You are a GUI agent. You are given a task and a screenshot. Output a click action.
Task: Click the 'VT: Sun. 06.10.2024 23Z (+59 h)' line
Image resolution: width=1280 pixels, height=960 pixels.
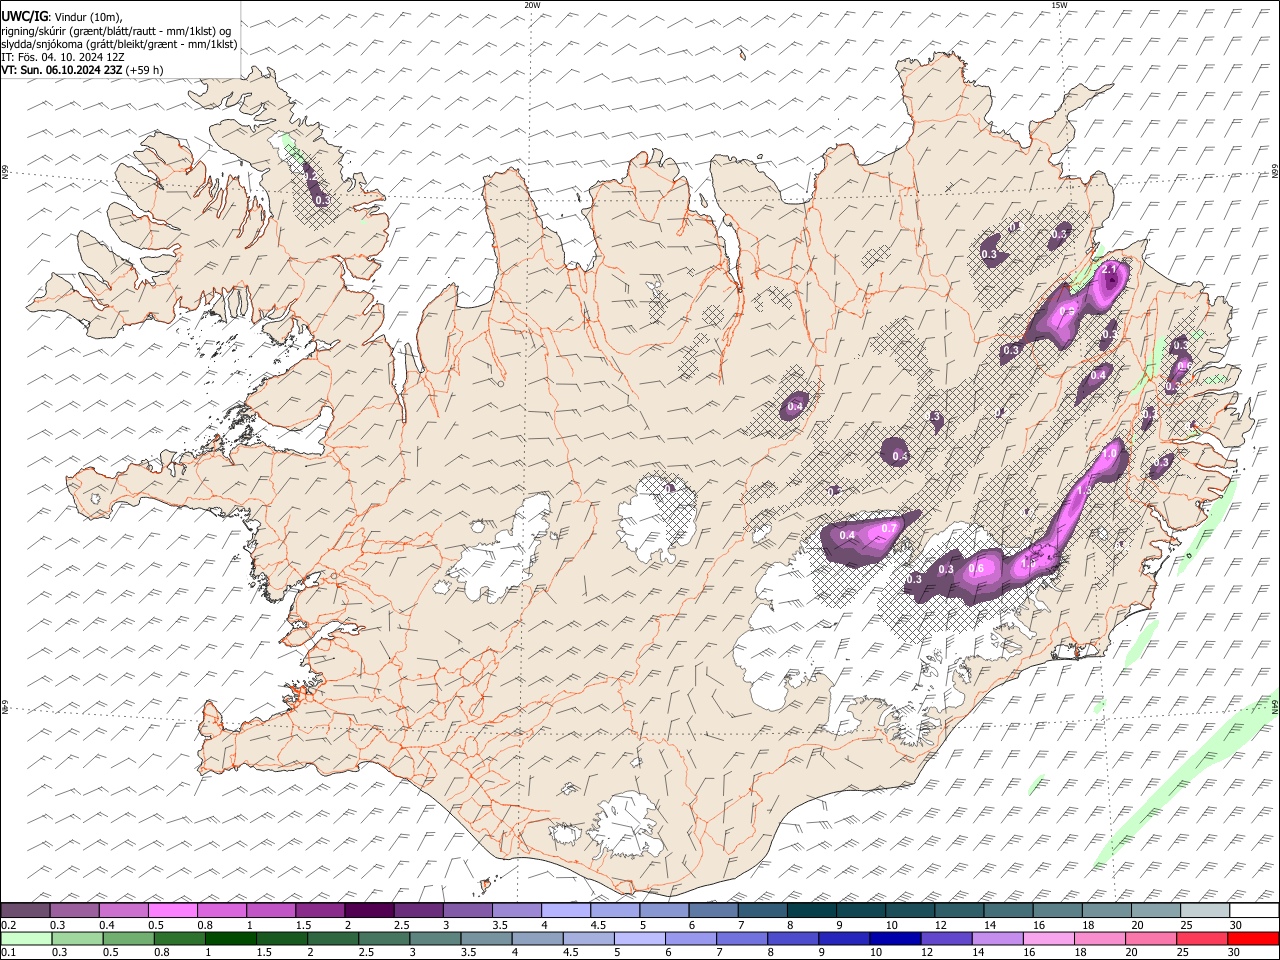82,70
